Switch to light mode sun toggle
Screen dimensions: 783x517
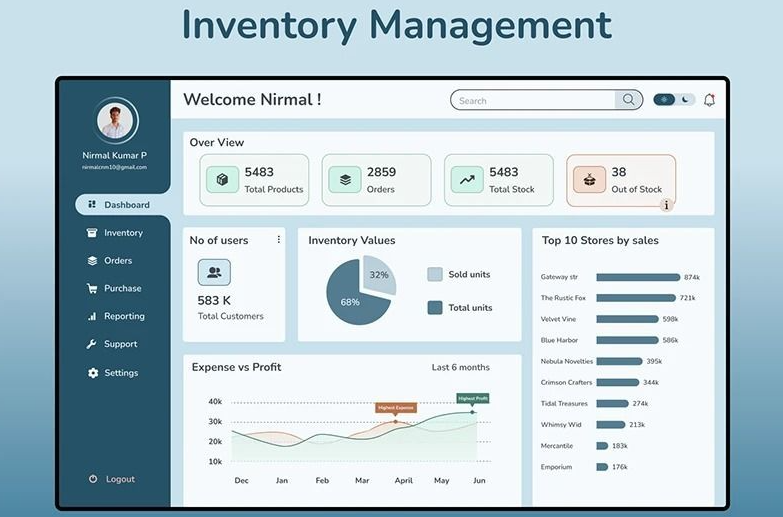pos(664,100)
